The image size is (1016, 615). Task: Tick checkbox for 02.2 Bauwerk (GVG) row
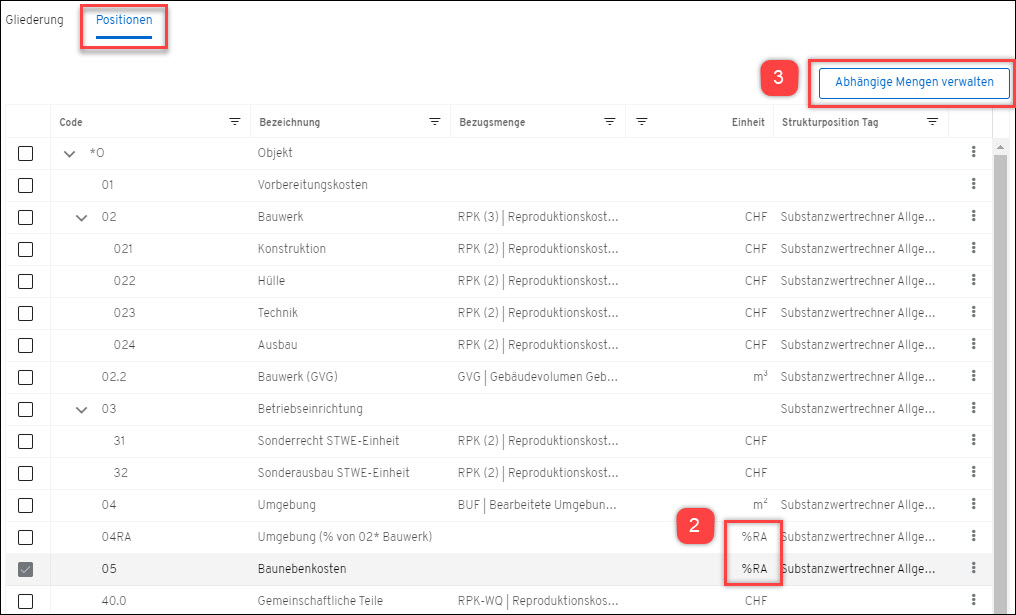(25, 377)
